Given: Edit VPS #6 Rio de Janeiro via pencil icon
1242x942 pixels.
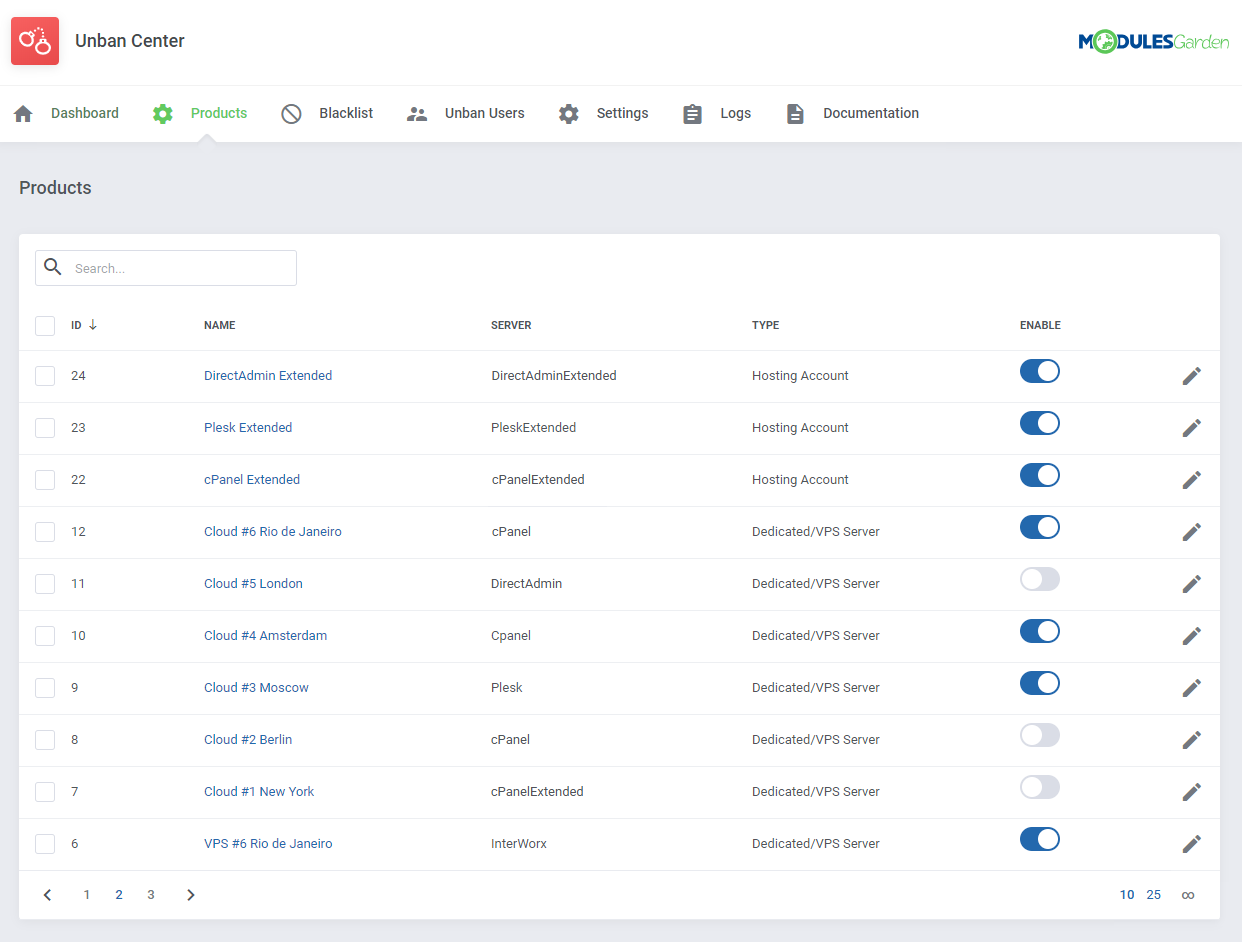Looking at the screenshot, I should (x=1191, y=843).
